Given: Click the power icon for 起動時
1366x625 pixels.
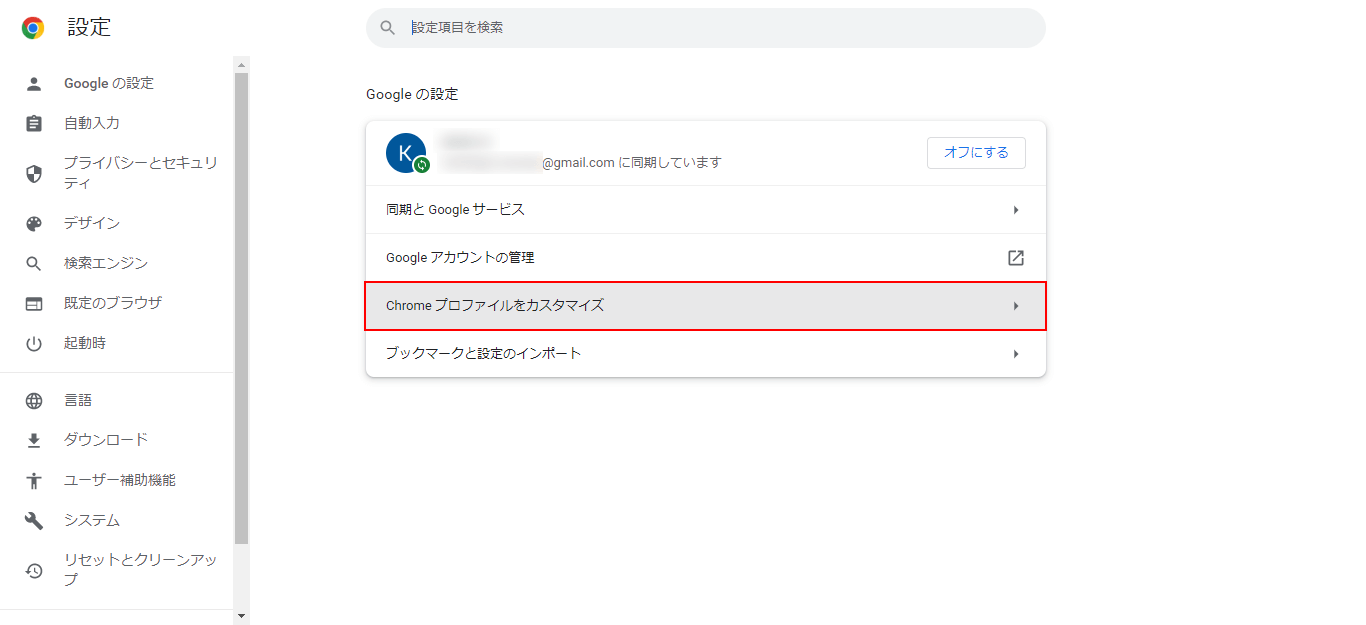Looking at the screenshot, I should (x=34, y=344).
